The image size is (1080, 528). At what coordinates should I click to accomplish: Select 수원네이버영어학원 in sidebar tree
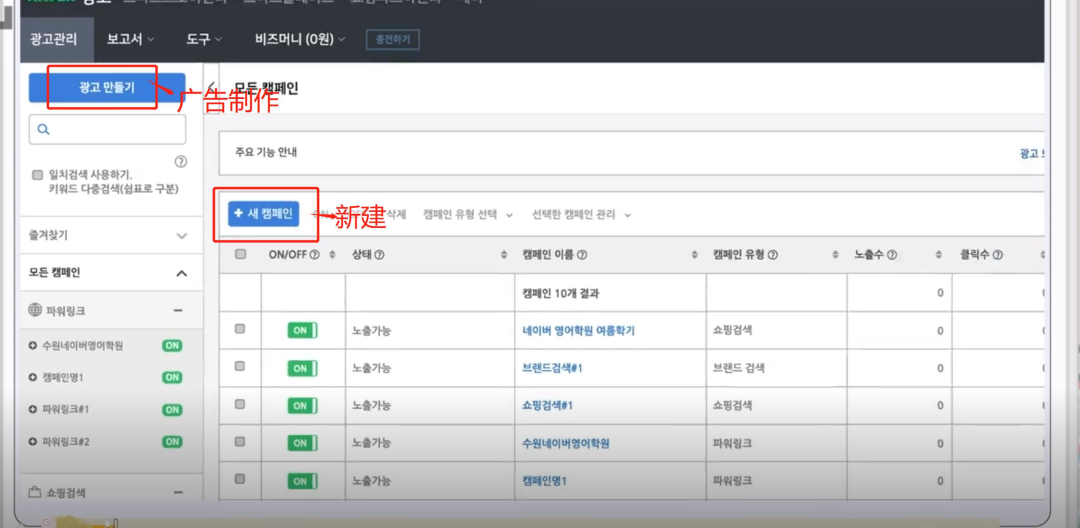pyautogui.click(x=83, y=346)
